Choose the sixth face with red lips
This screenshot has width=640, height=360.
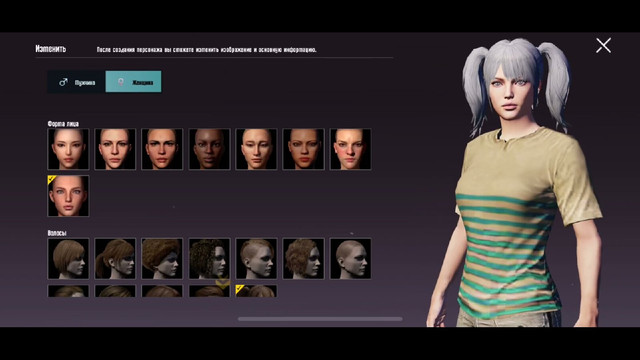click(303, 149)
